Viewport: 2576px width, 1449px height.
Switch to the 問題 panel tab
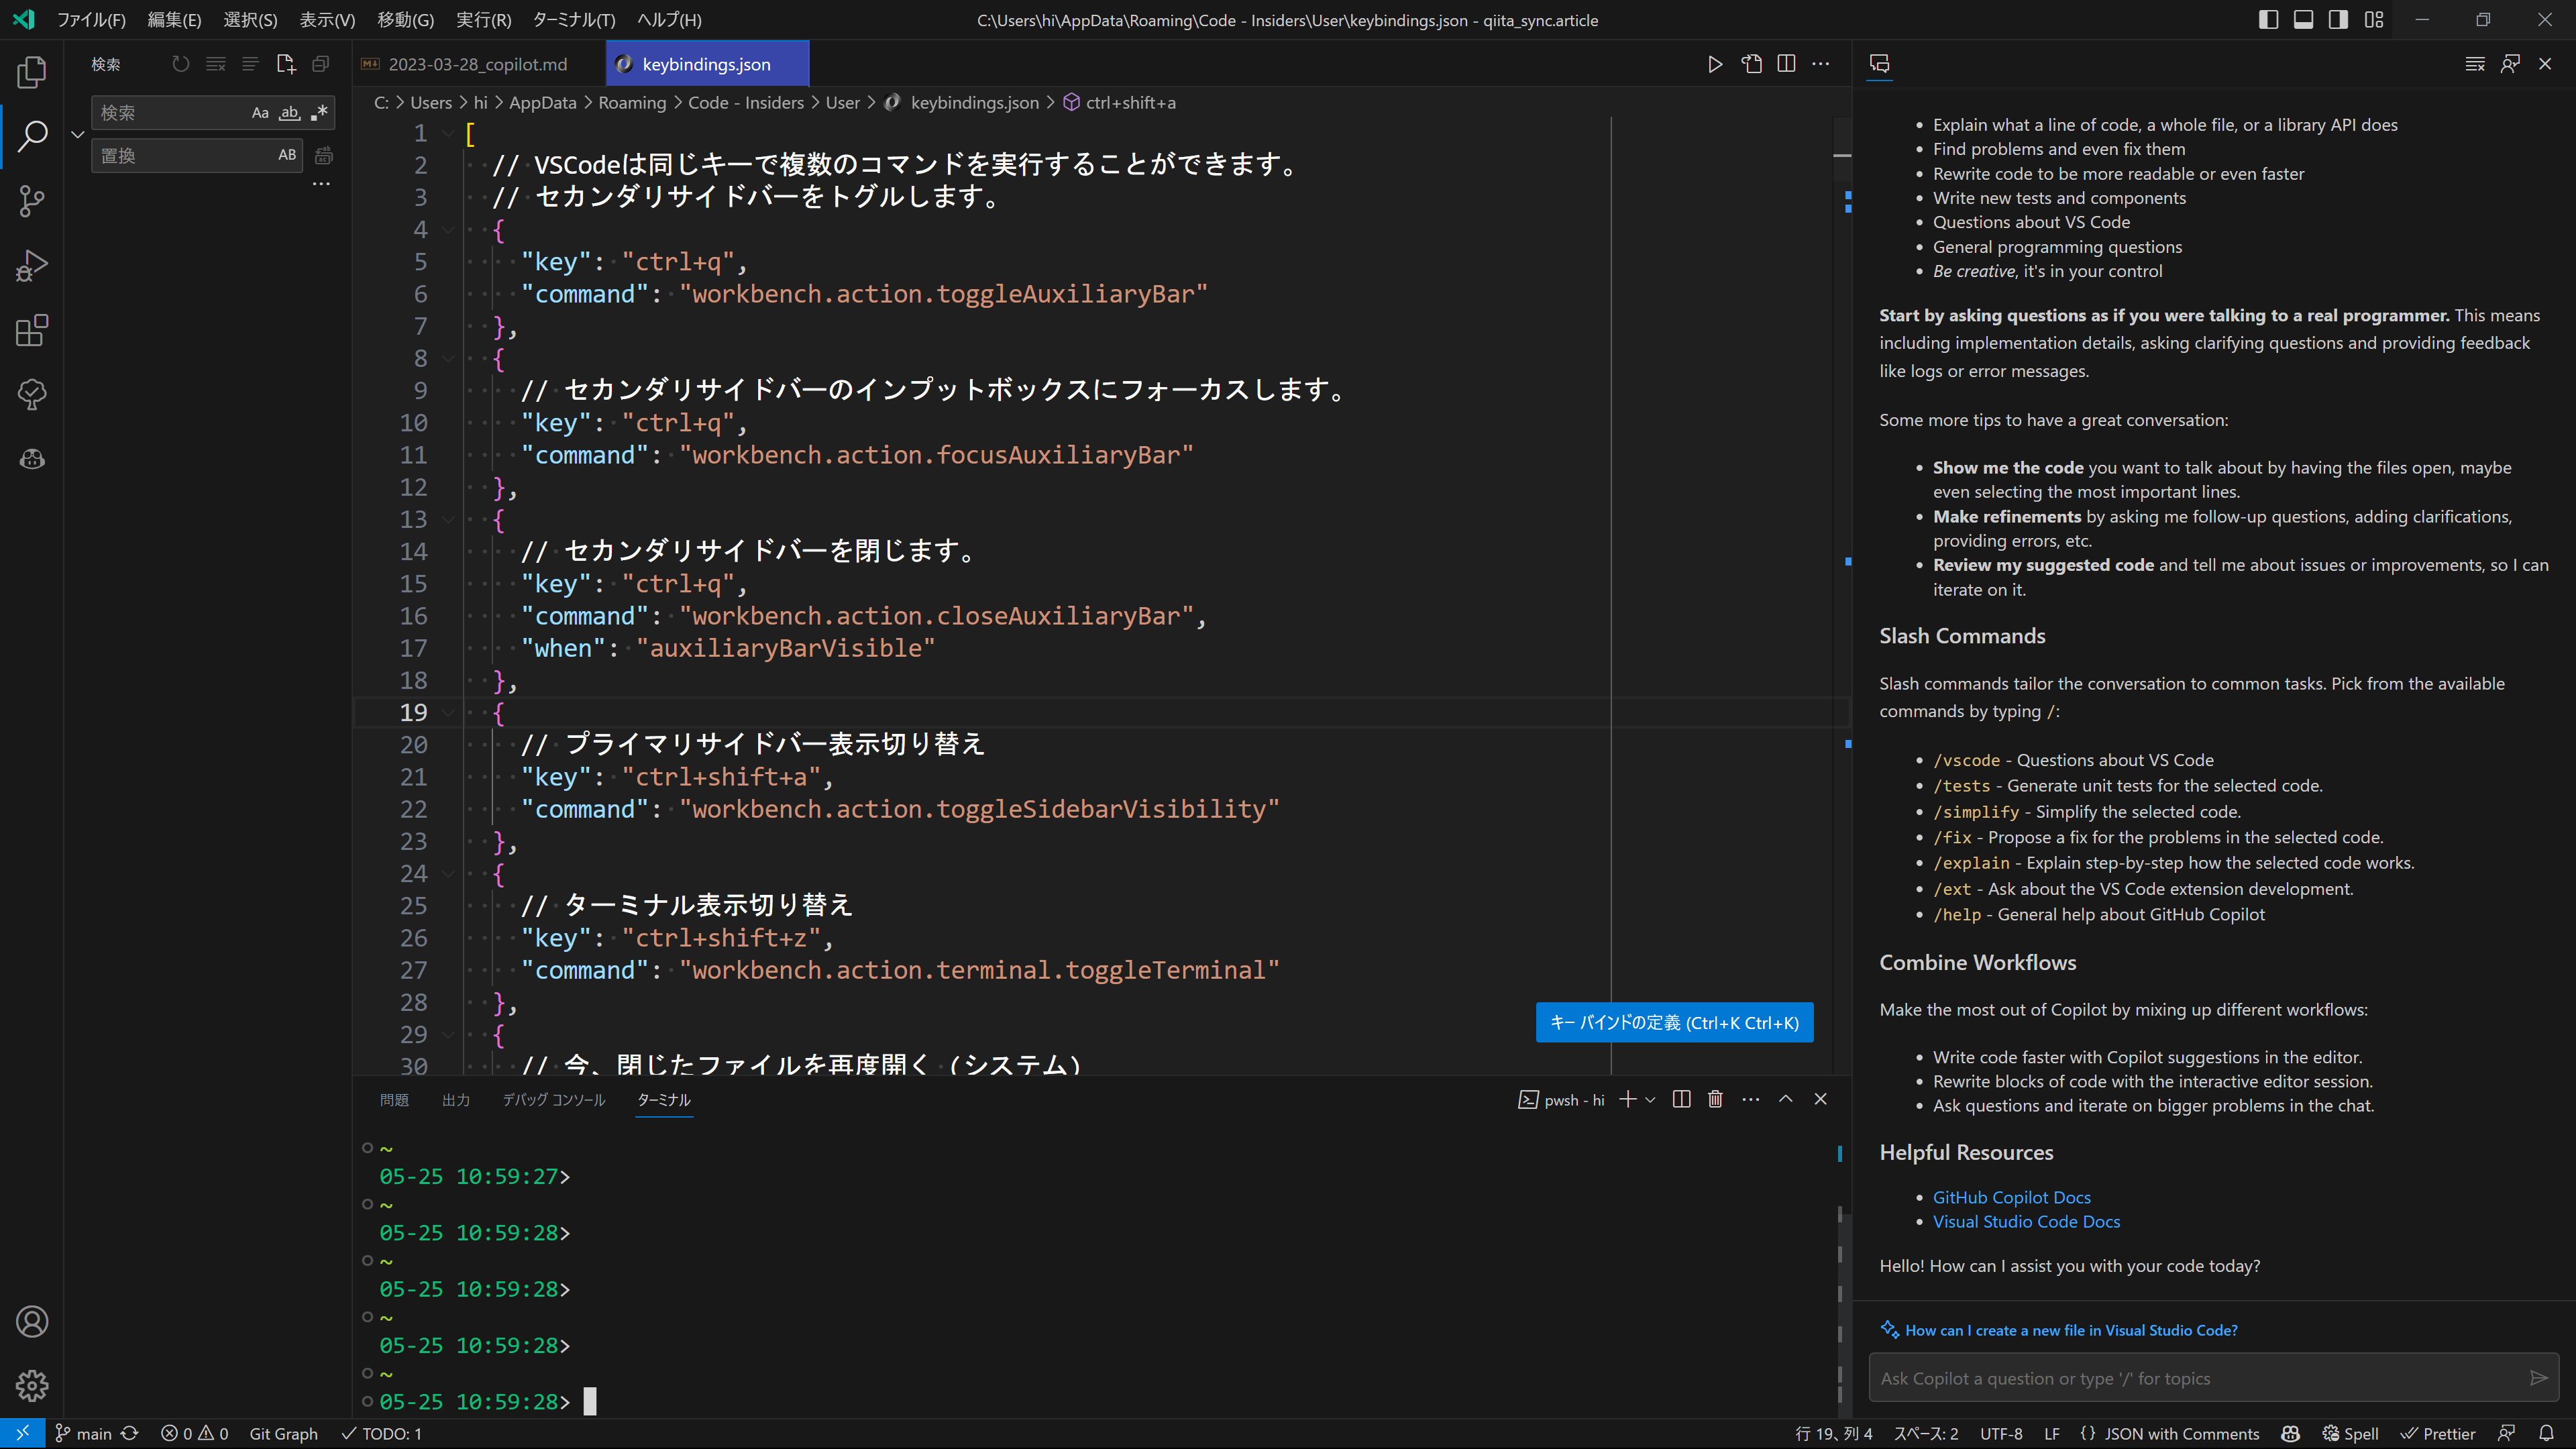[x=394, y=1099]
